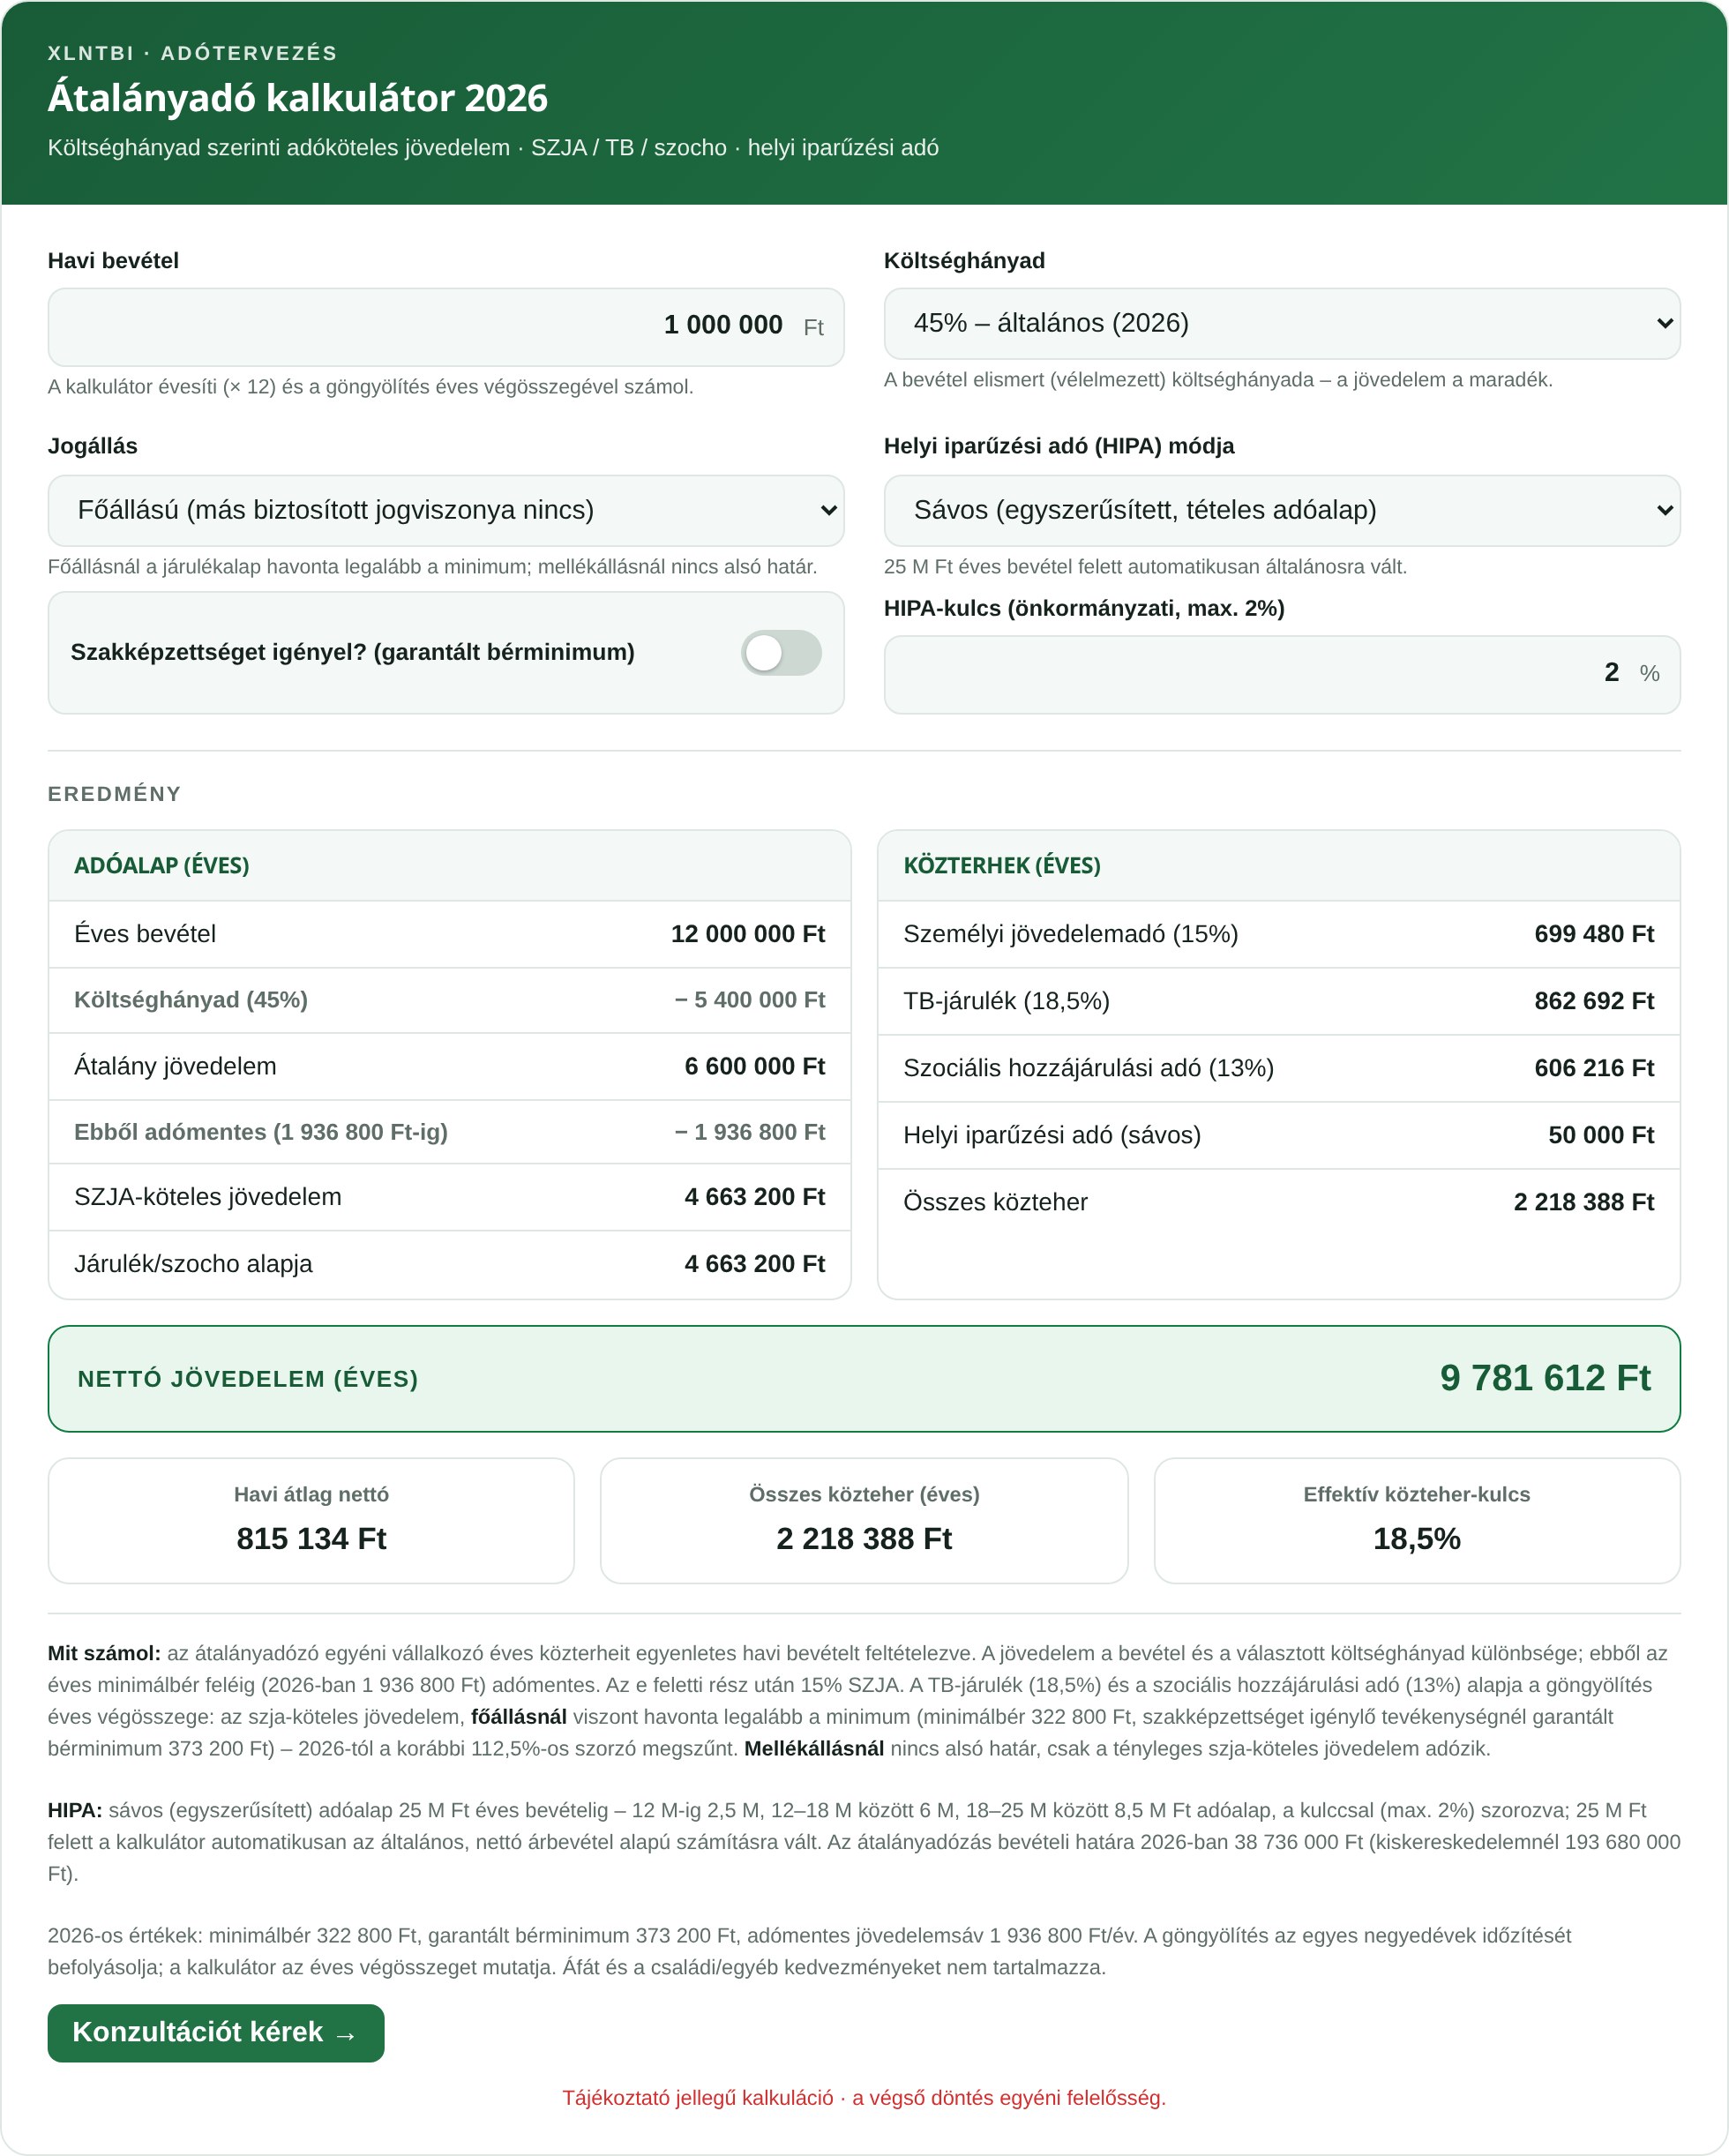Click the arrow in the Konzultációt kérek button
This screenshot has width=1729, height=2156.
pos(346,2034)
